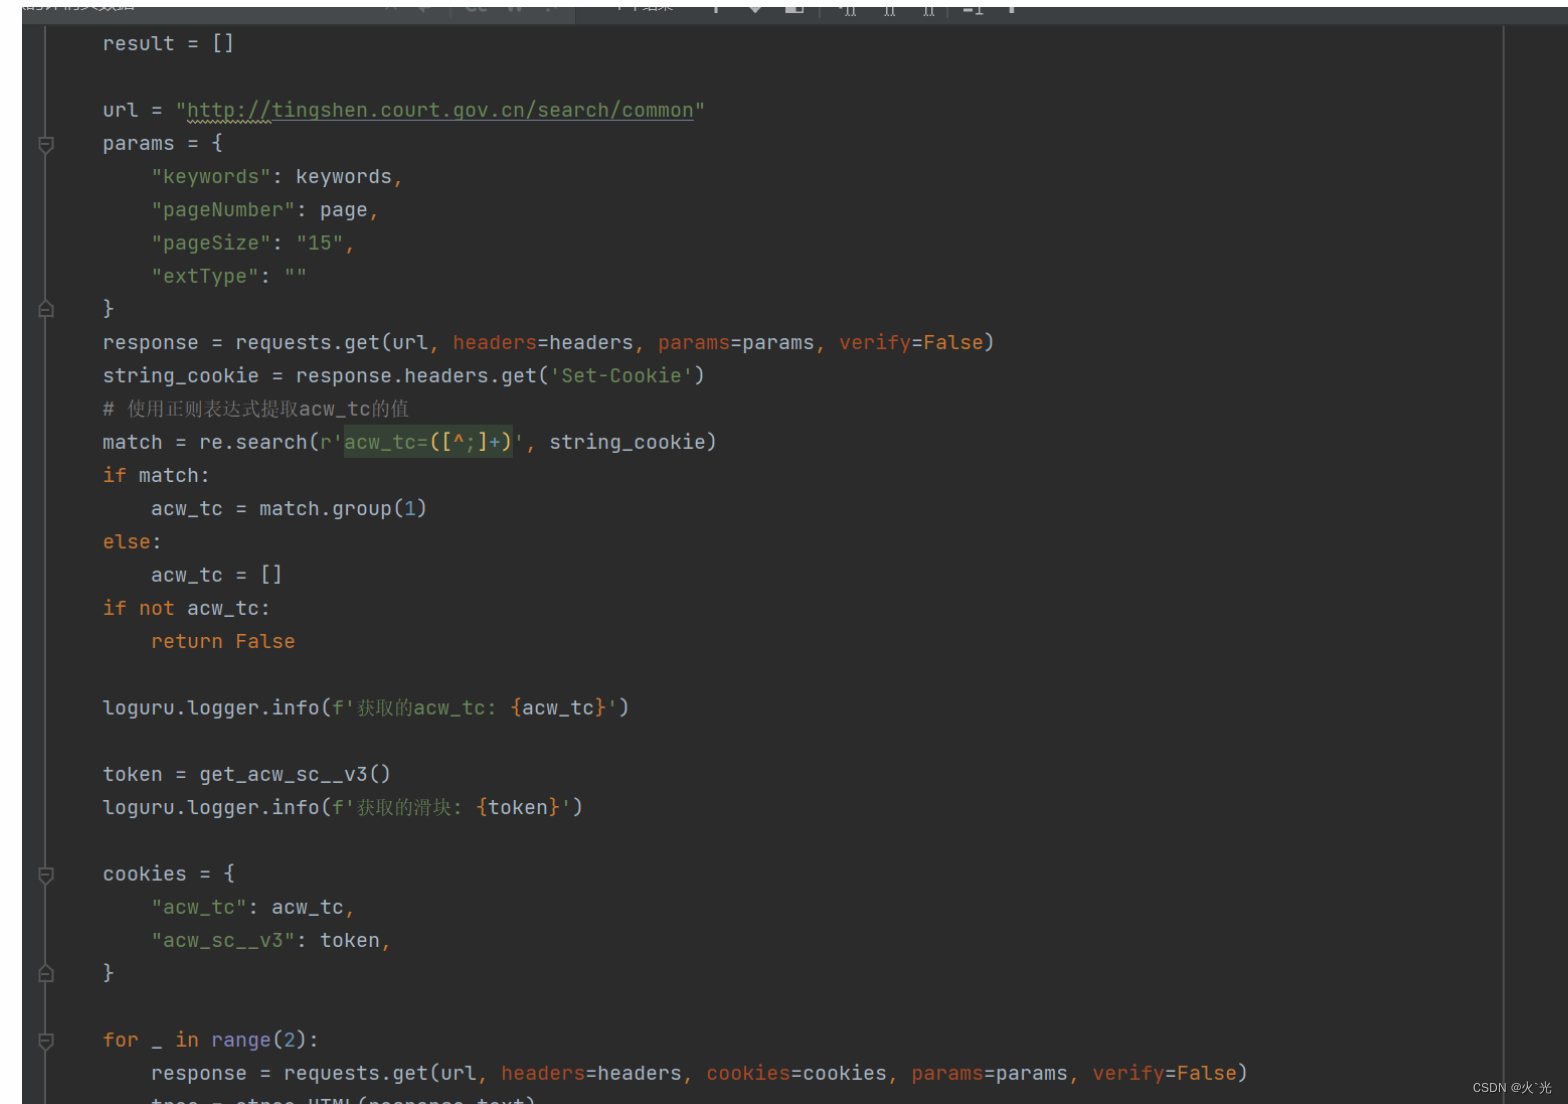Click fold end marker below the "extType" line
1568x1104 pixels.
[46, 309]
